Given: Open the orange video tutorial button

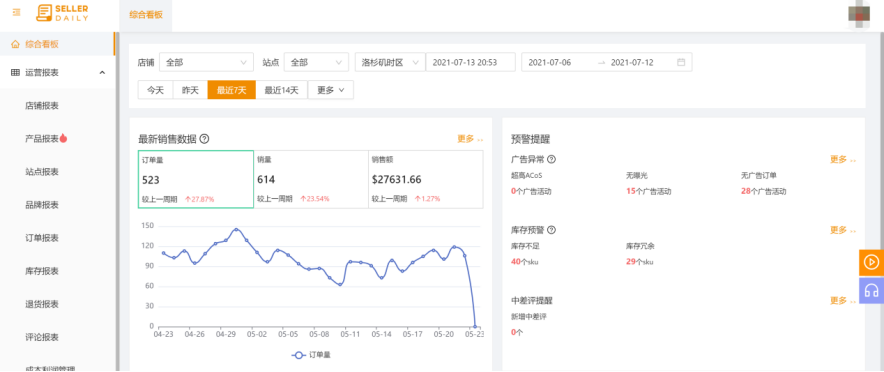Looking at the screenshot, I should 872,262.
